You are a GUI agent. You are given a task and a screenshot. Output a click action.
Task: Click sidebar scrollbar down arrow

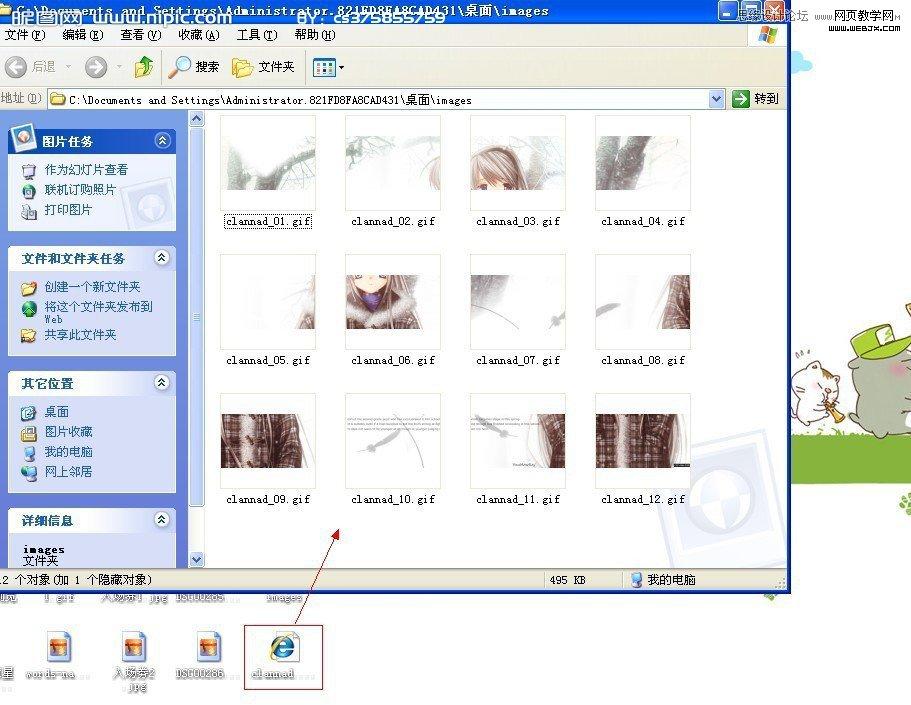click(x=197, y=560)
